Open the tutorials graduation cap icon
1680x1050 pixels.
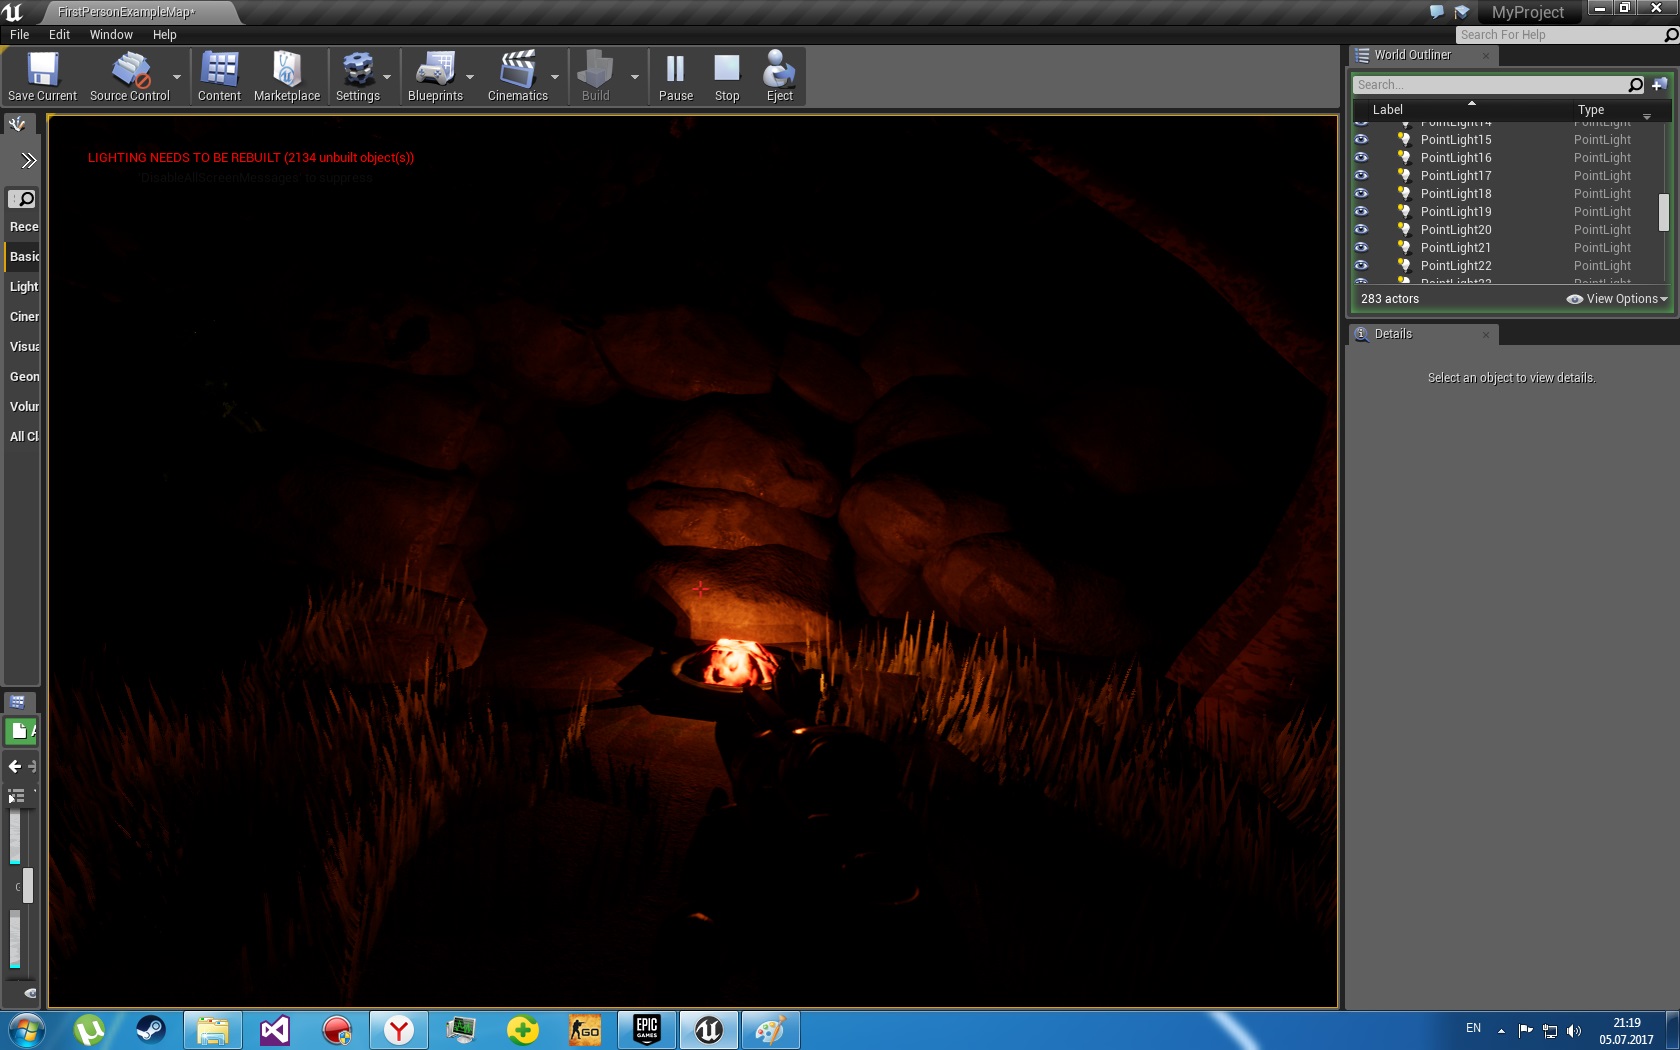pos(1462,12)
